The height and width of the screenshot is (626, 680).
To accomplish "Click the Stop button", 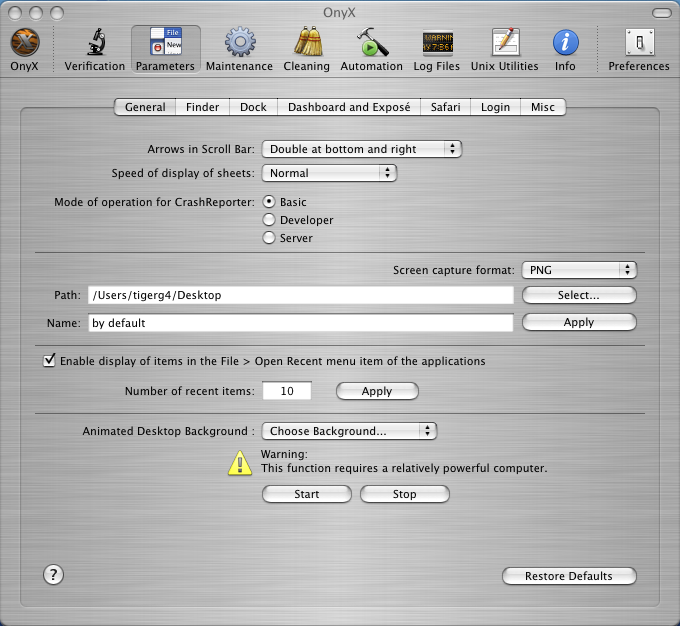I will (405, 494).
